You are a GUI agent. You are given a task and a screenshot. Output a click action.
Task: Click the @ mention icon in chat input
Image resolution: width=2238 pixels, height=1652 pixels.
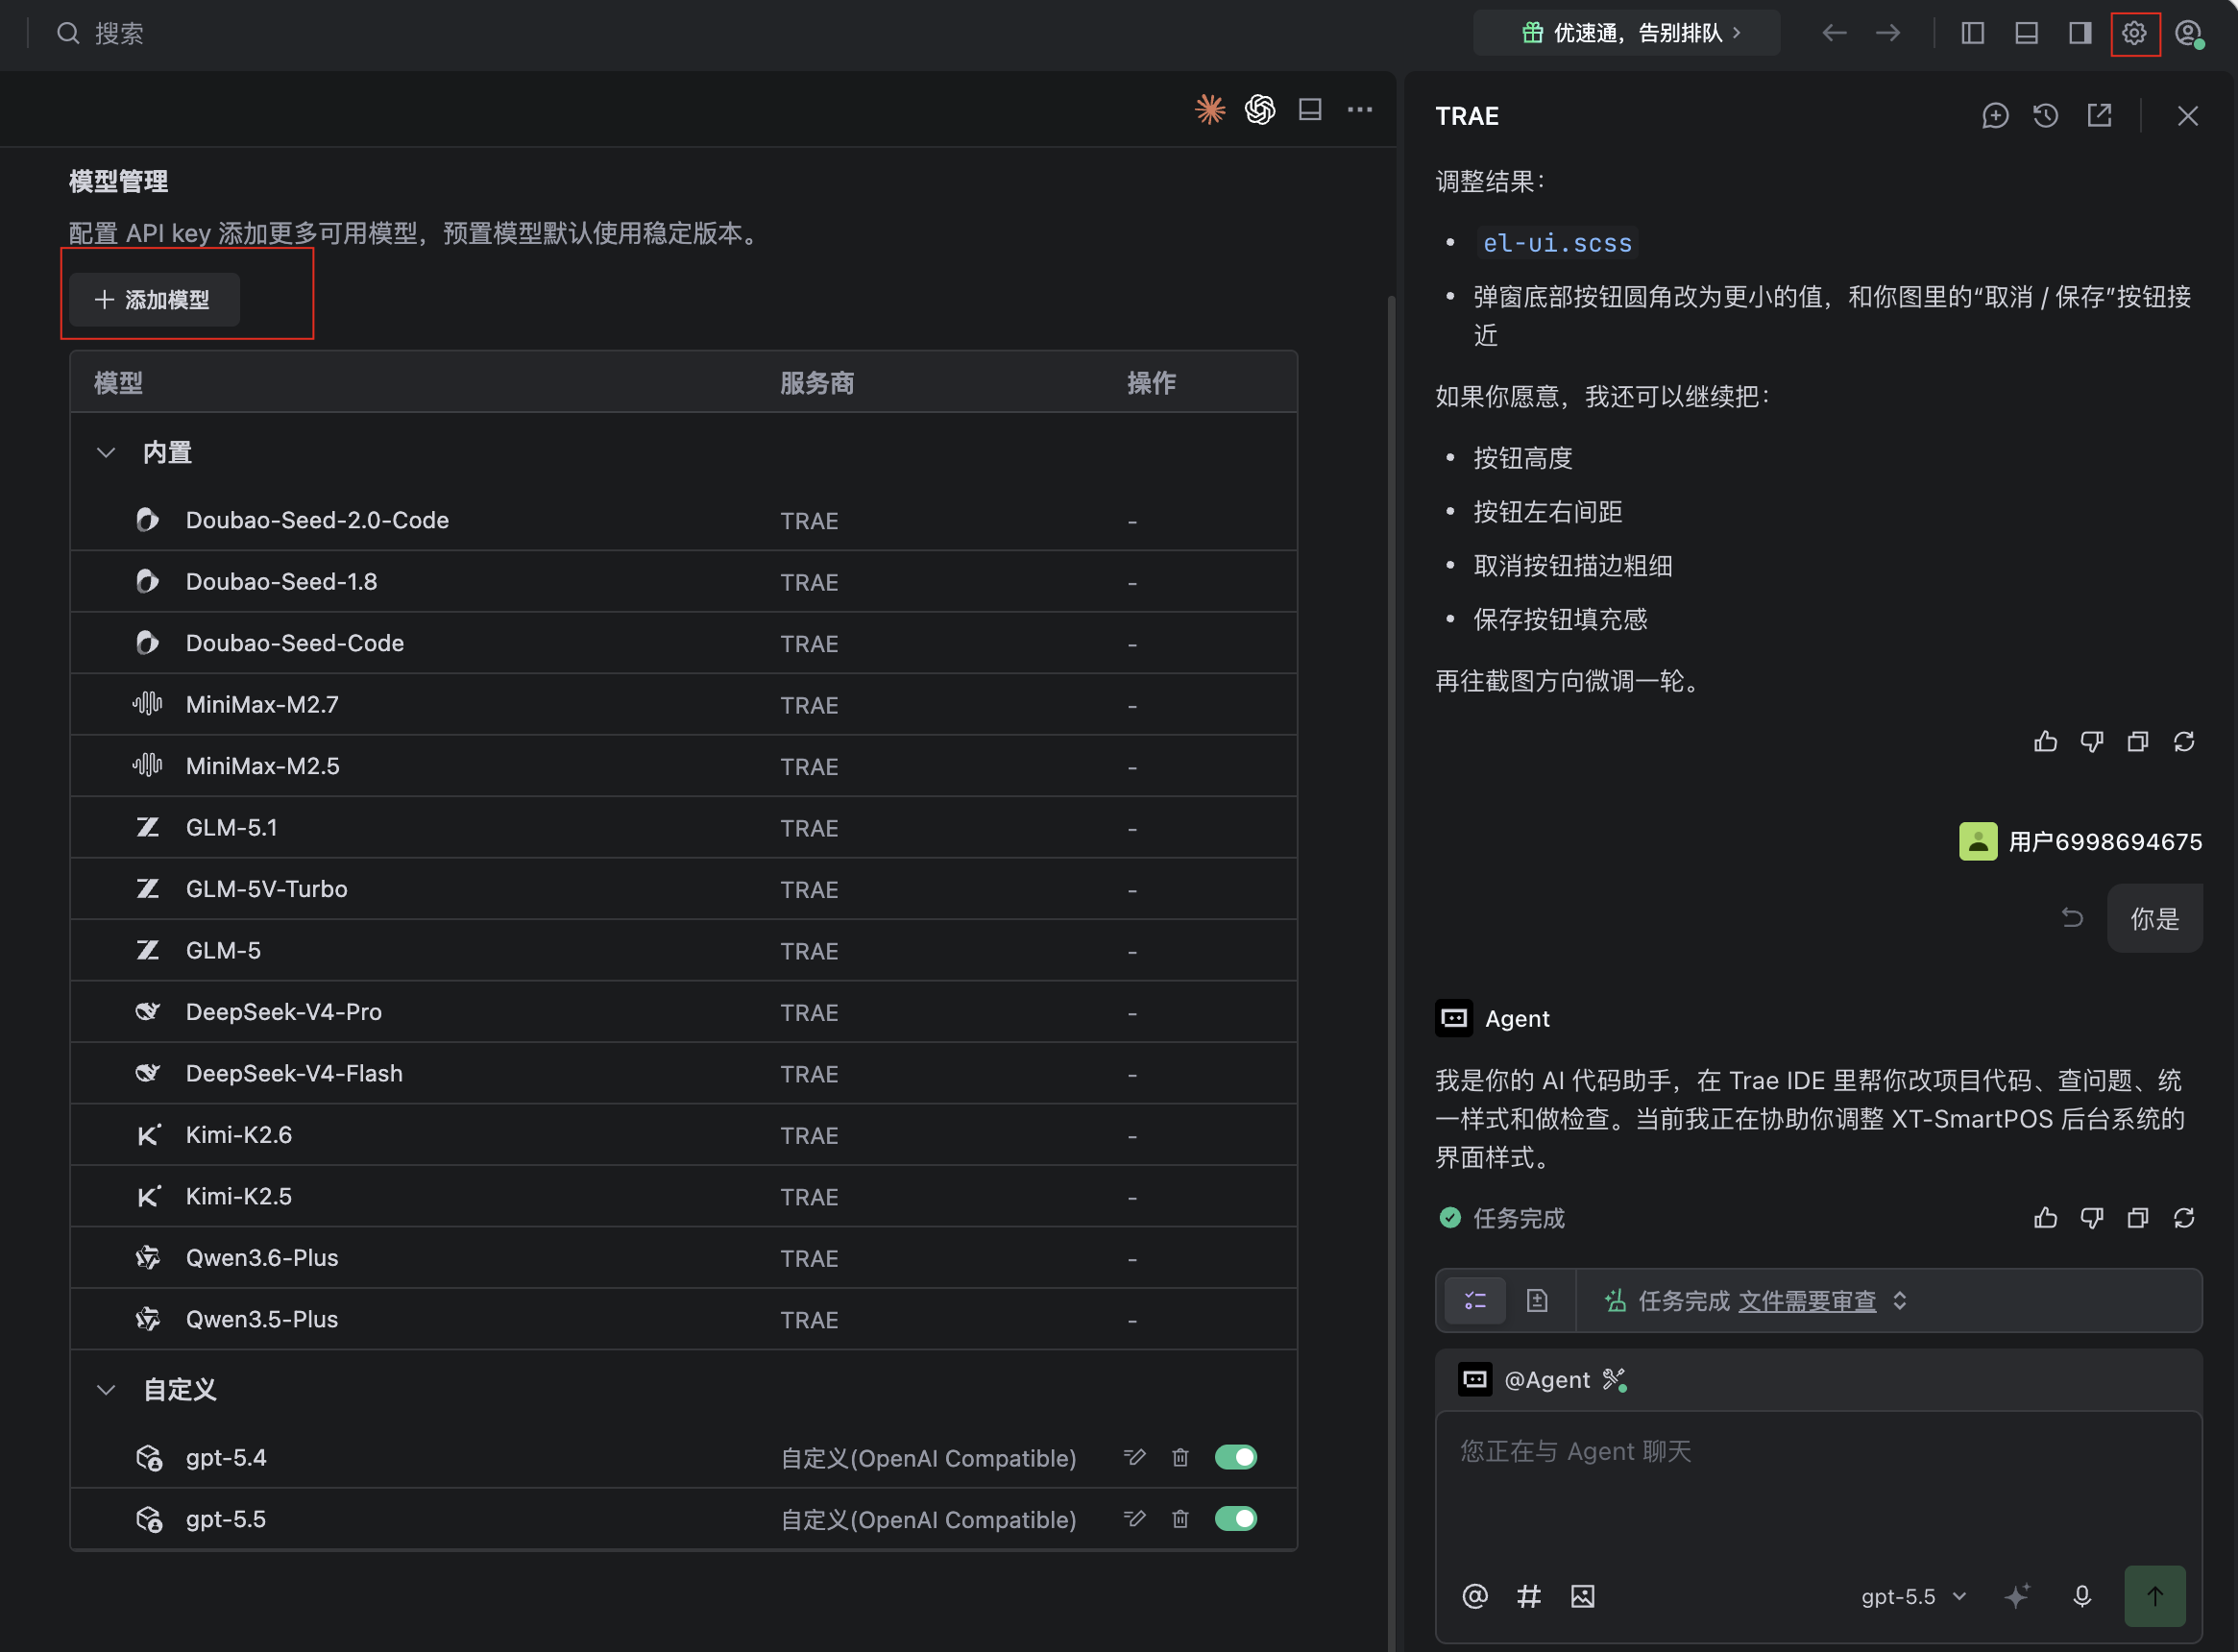1475,1596
